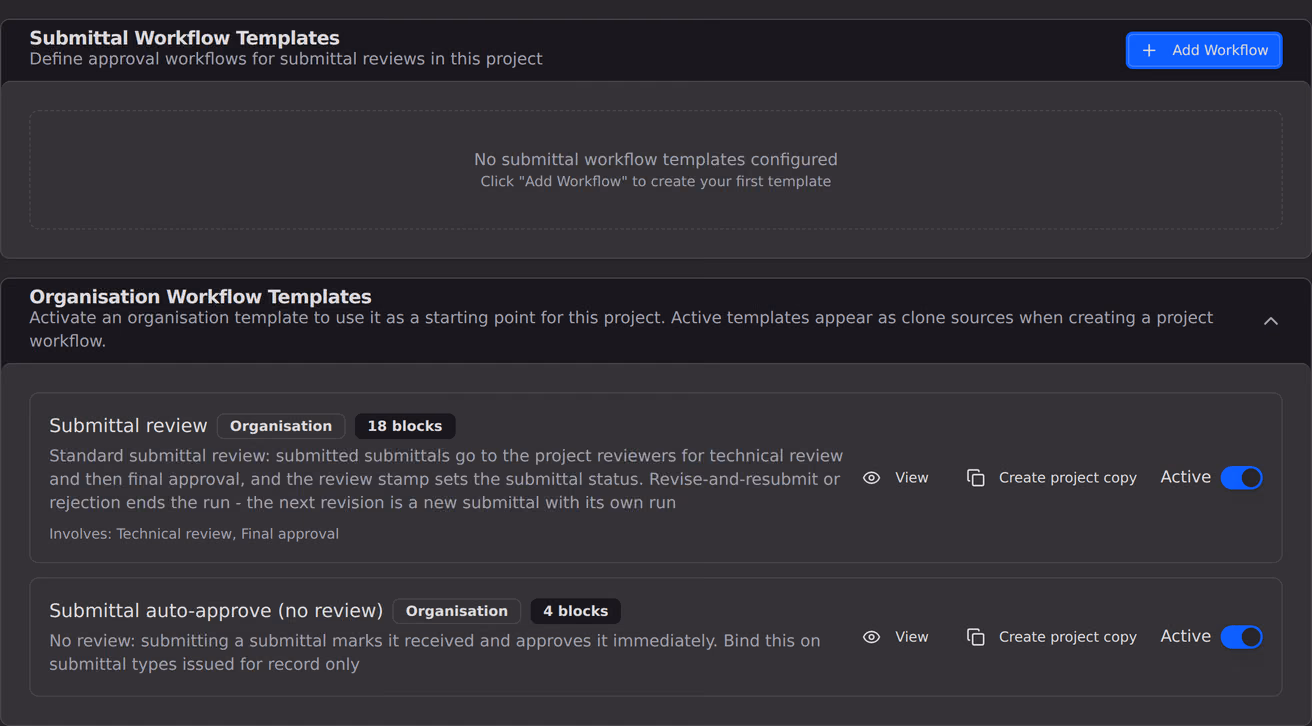This screenshot has height=726, width=1312.
Task: Select "Submittal auto-approve (no review)" title
Action: point(216,611)
